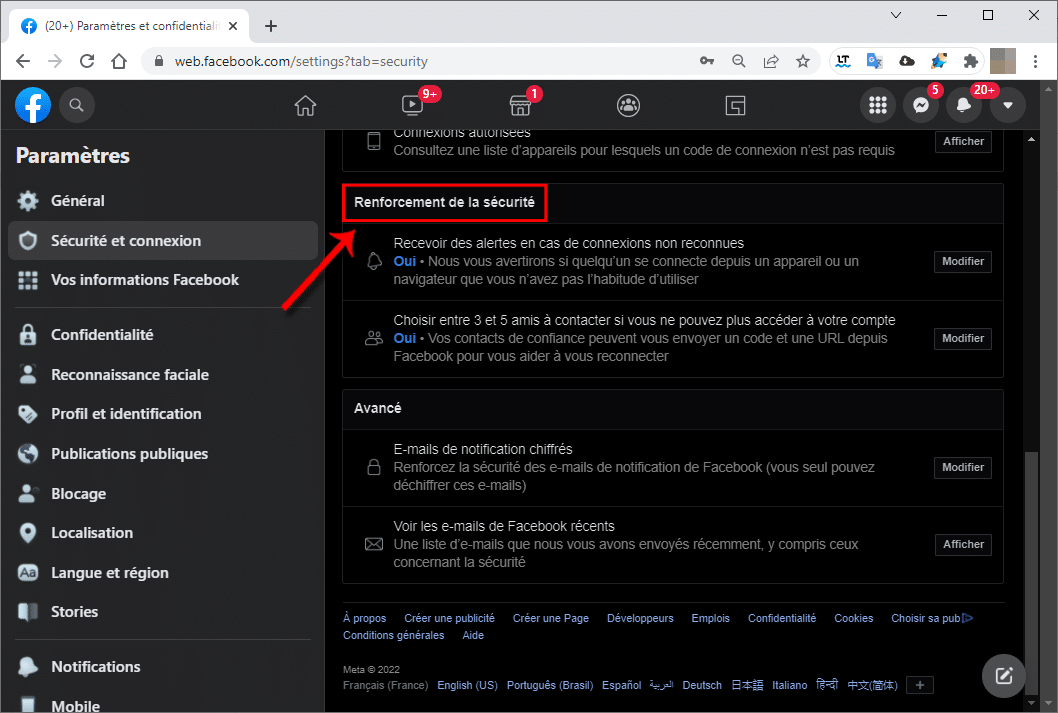Click Afficher for Connexions autorisées
1058x713 pixels.
pyautogui.click(x=963, y=142)
